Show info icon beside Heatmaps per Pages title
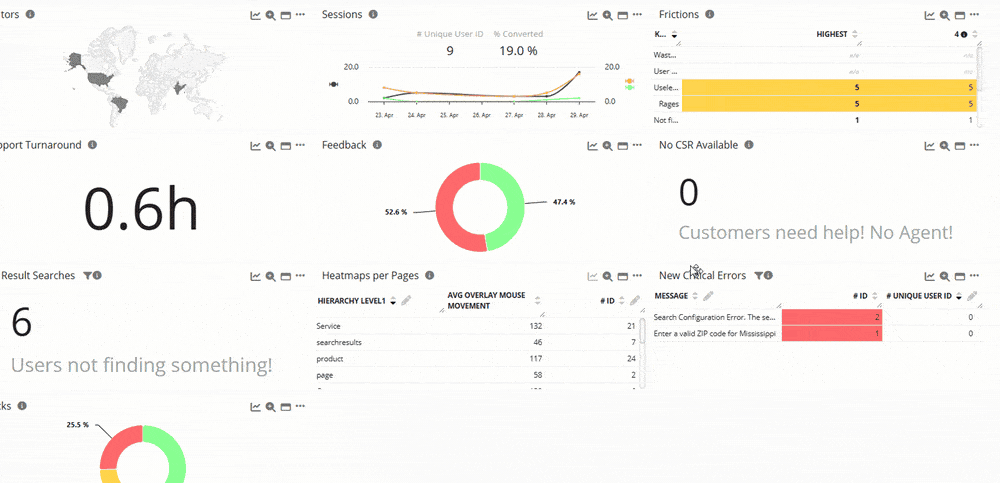1000x483 pixels. [x=429, y=275]
